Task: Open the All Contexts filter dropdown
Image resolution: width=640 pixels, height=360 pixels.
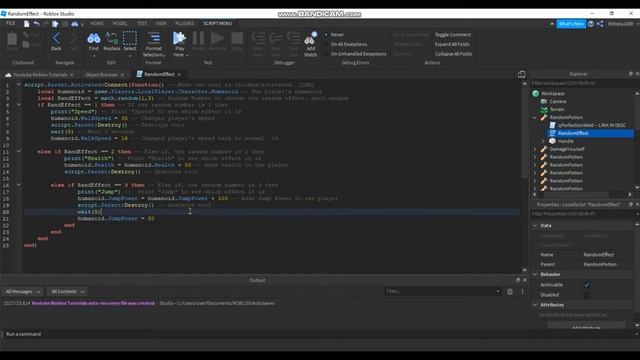Action: click(x=67, y=291)
